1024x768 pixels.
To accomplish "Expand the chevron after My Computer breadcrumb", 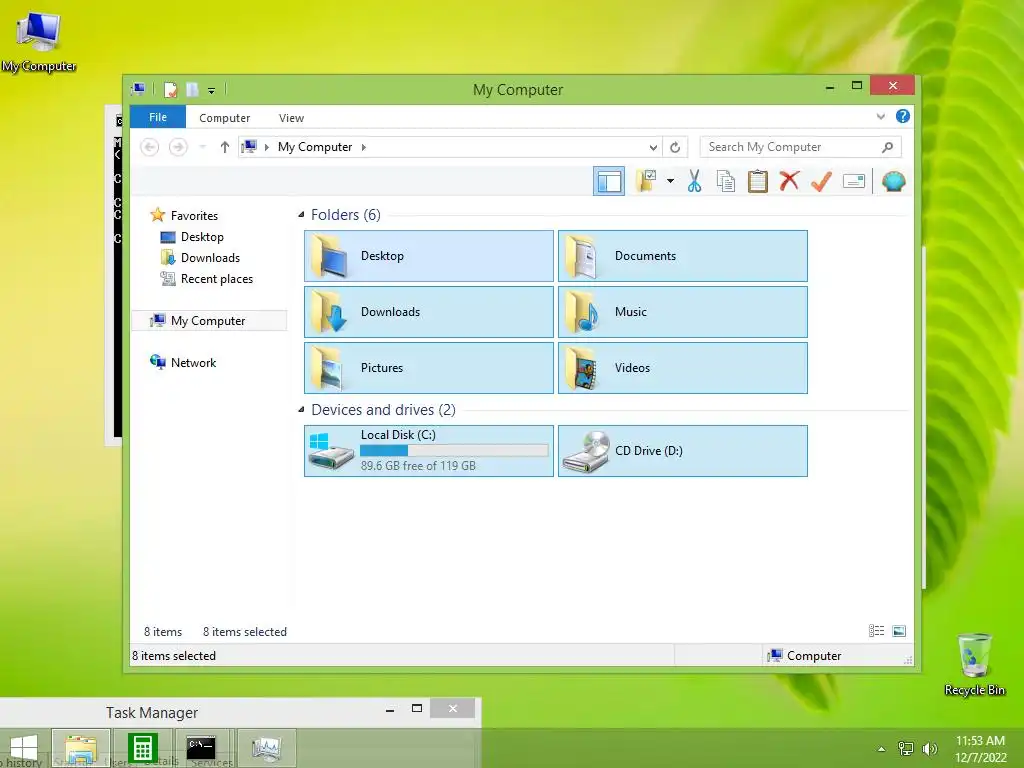I will point(364,147).
